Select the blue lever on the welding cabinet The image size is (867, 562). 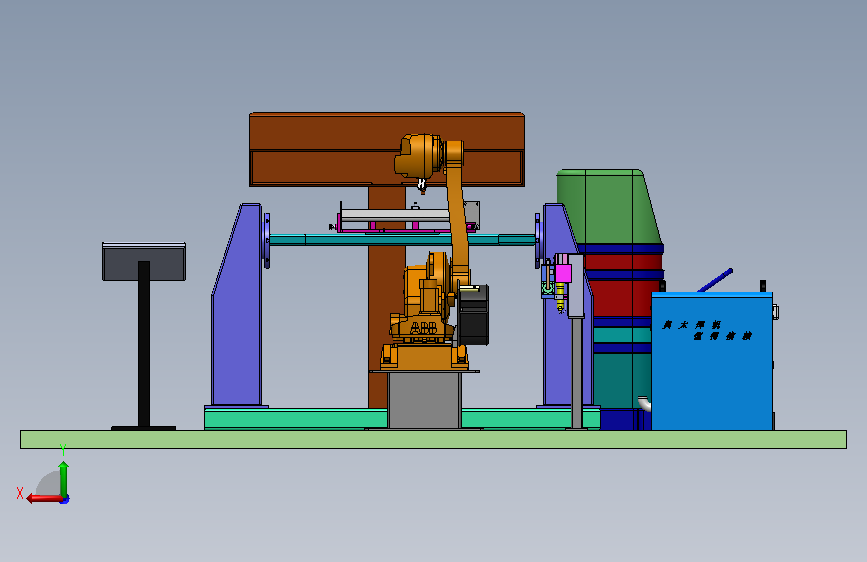[x=715, y=280]
